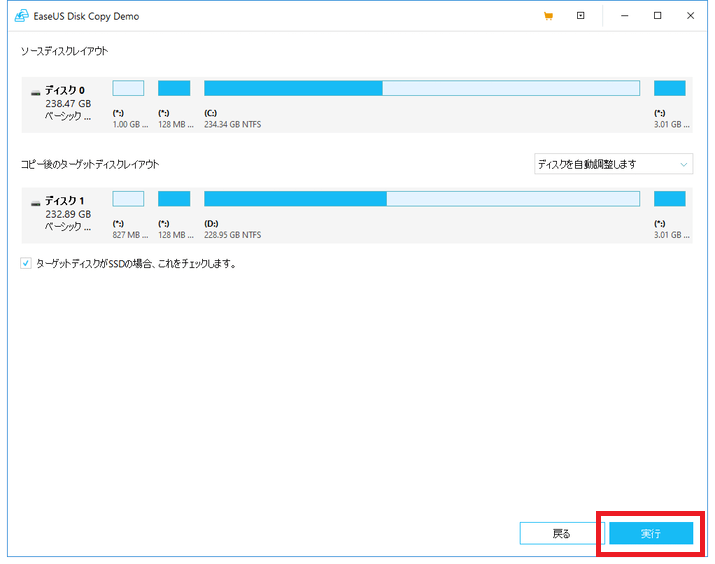
Task: Select the D: 228.95 GB NTFS target partition
Action: [x=421, y=198]
